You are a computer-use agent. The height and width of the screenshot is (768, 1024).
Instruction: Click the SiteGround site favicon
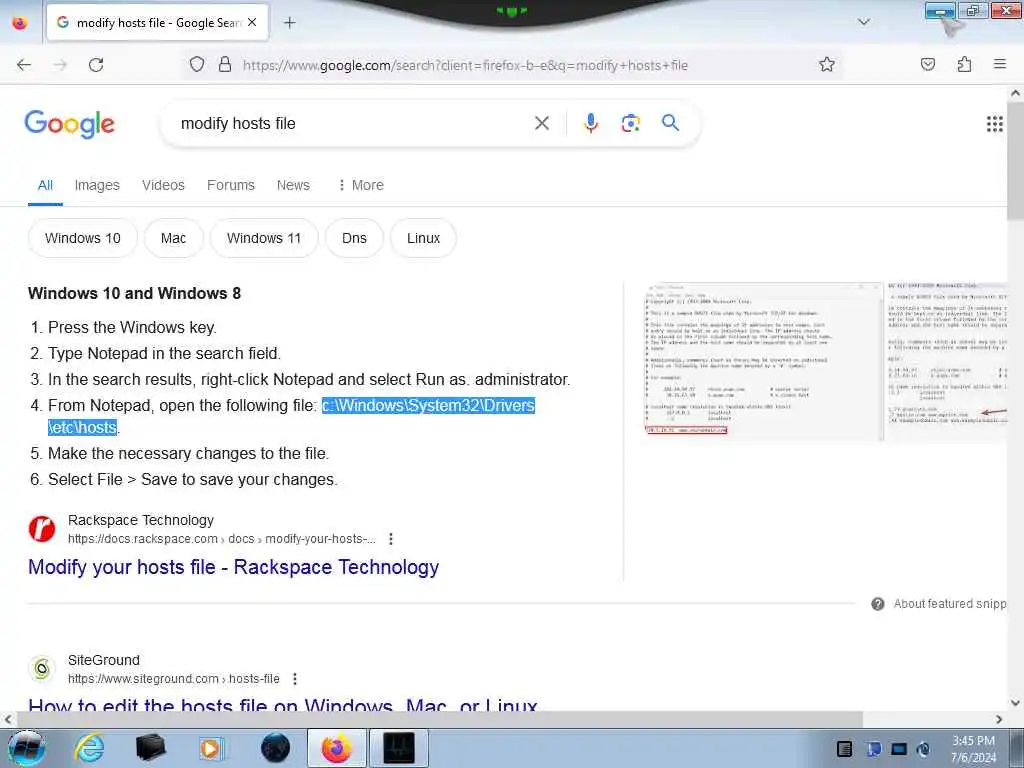point(42,669)
